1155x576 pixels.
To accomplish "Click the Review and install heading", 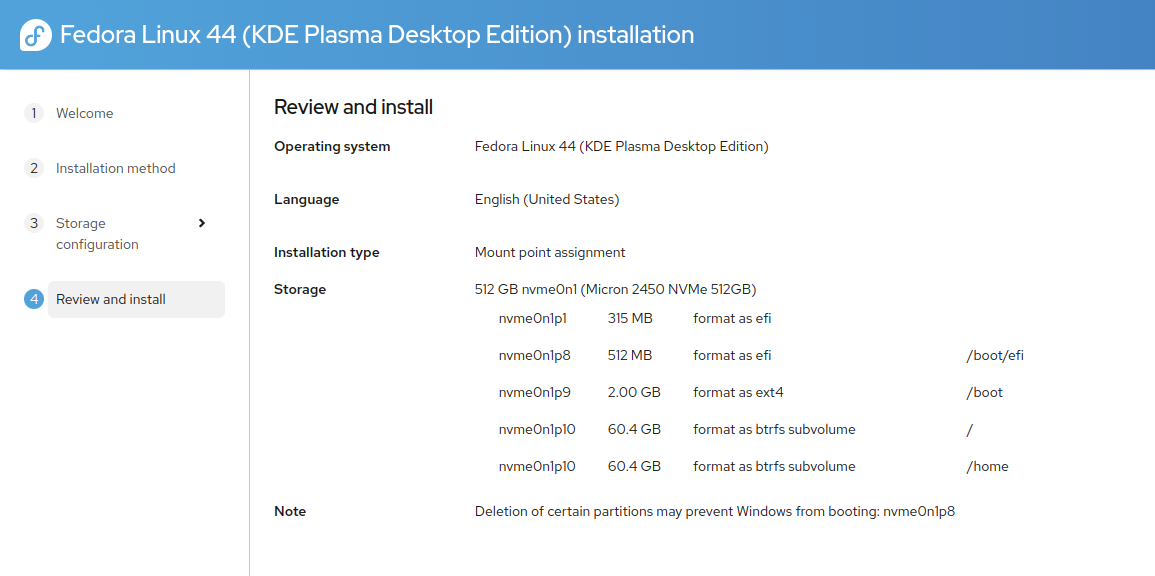I will tap(354, 108).
